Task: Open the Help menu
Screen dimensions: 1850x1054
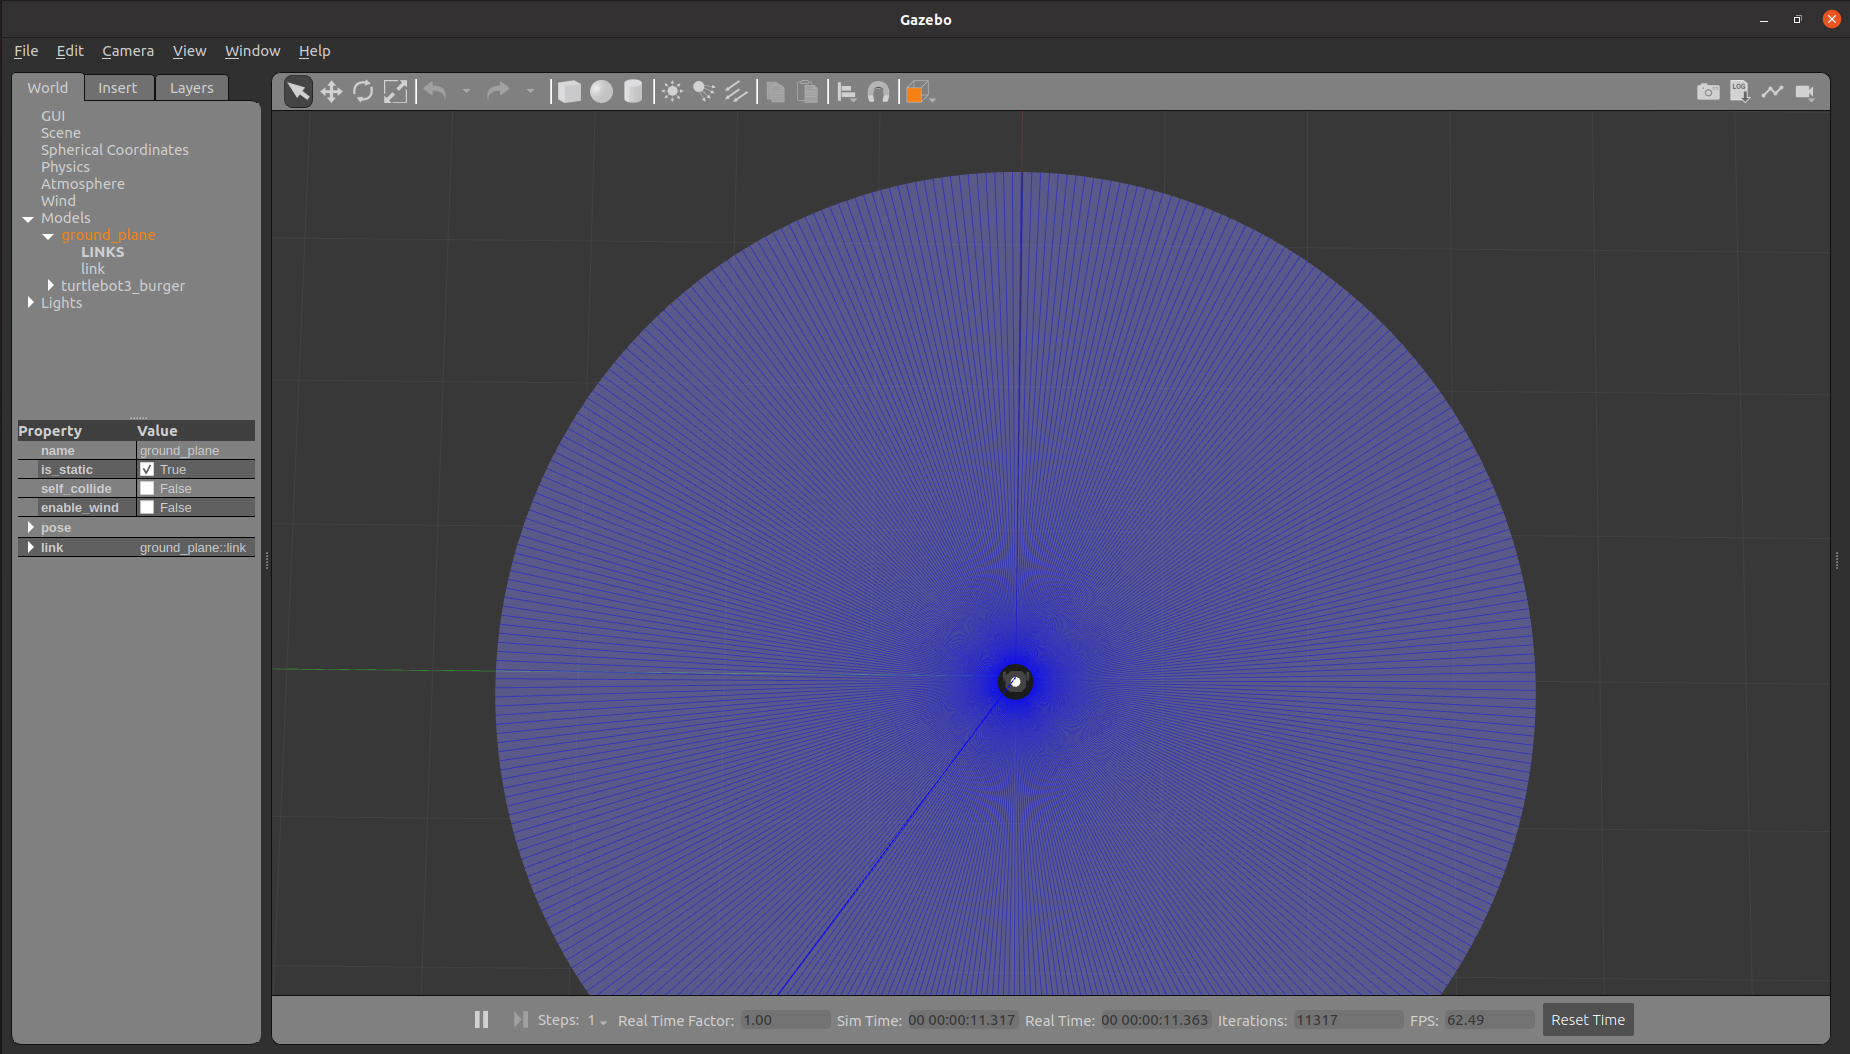Action: pos(314,51)
